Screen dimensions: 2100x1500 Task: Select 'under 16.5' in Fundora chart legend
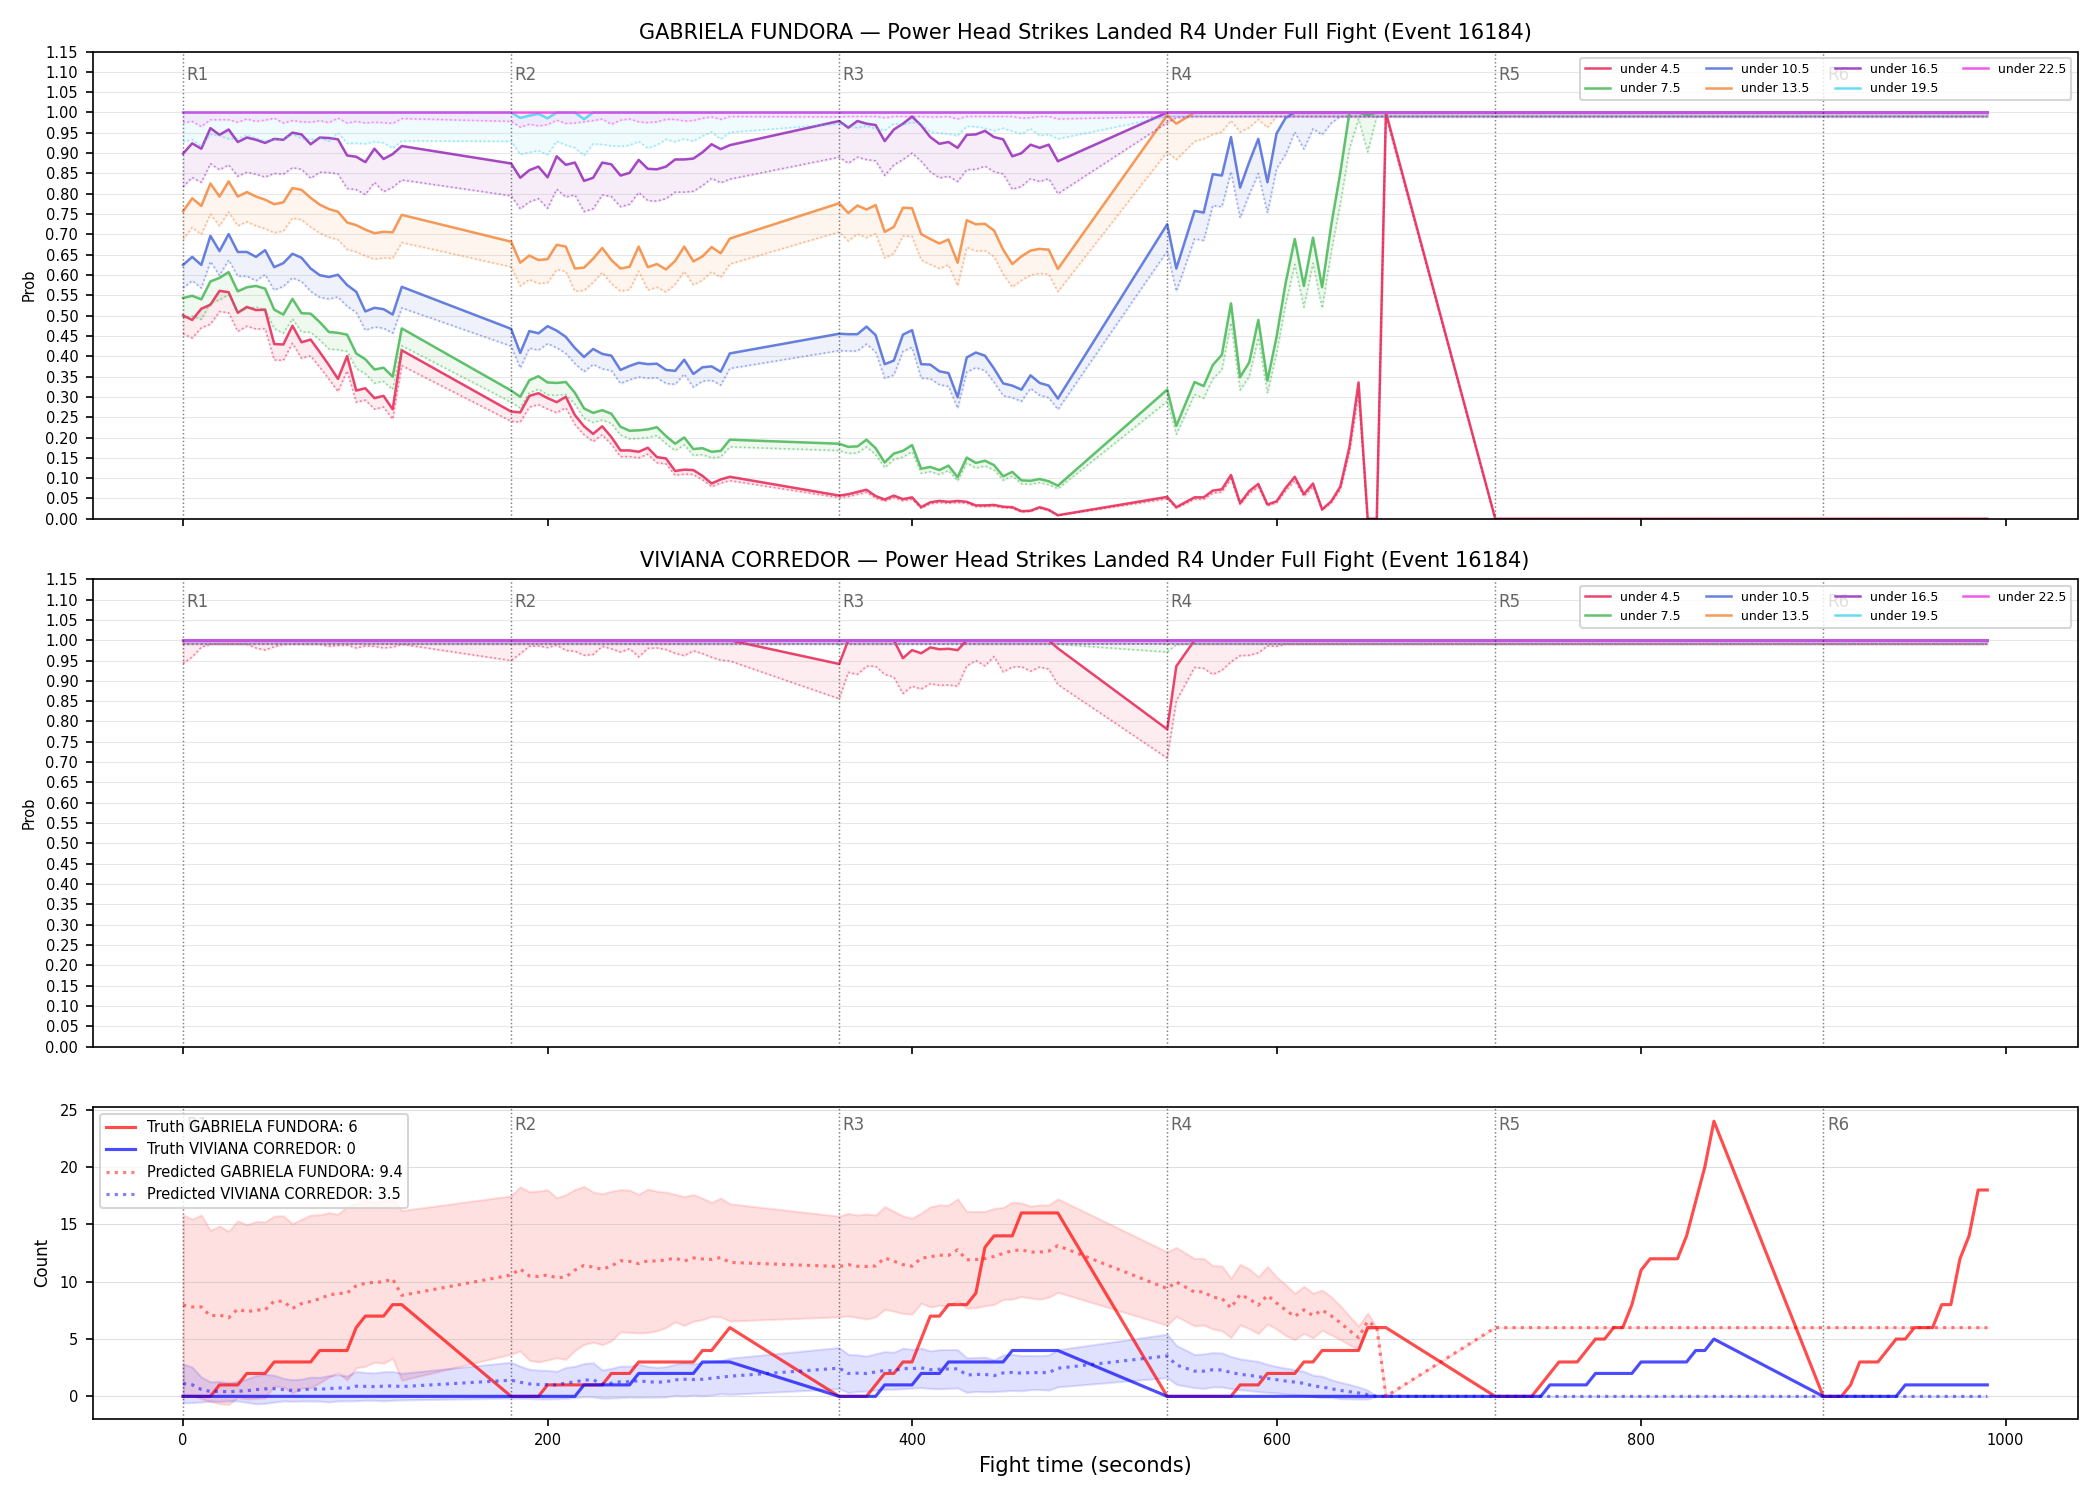[x=1887, y=69]
